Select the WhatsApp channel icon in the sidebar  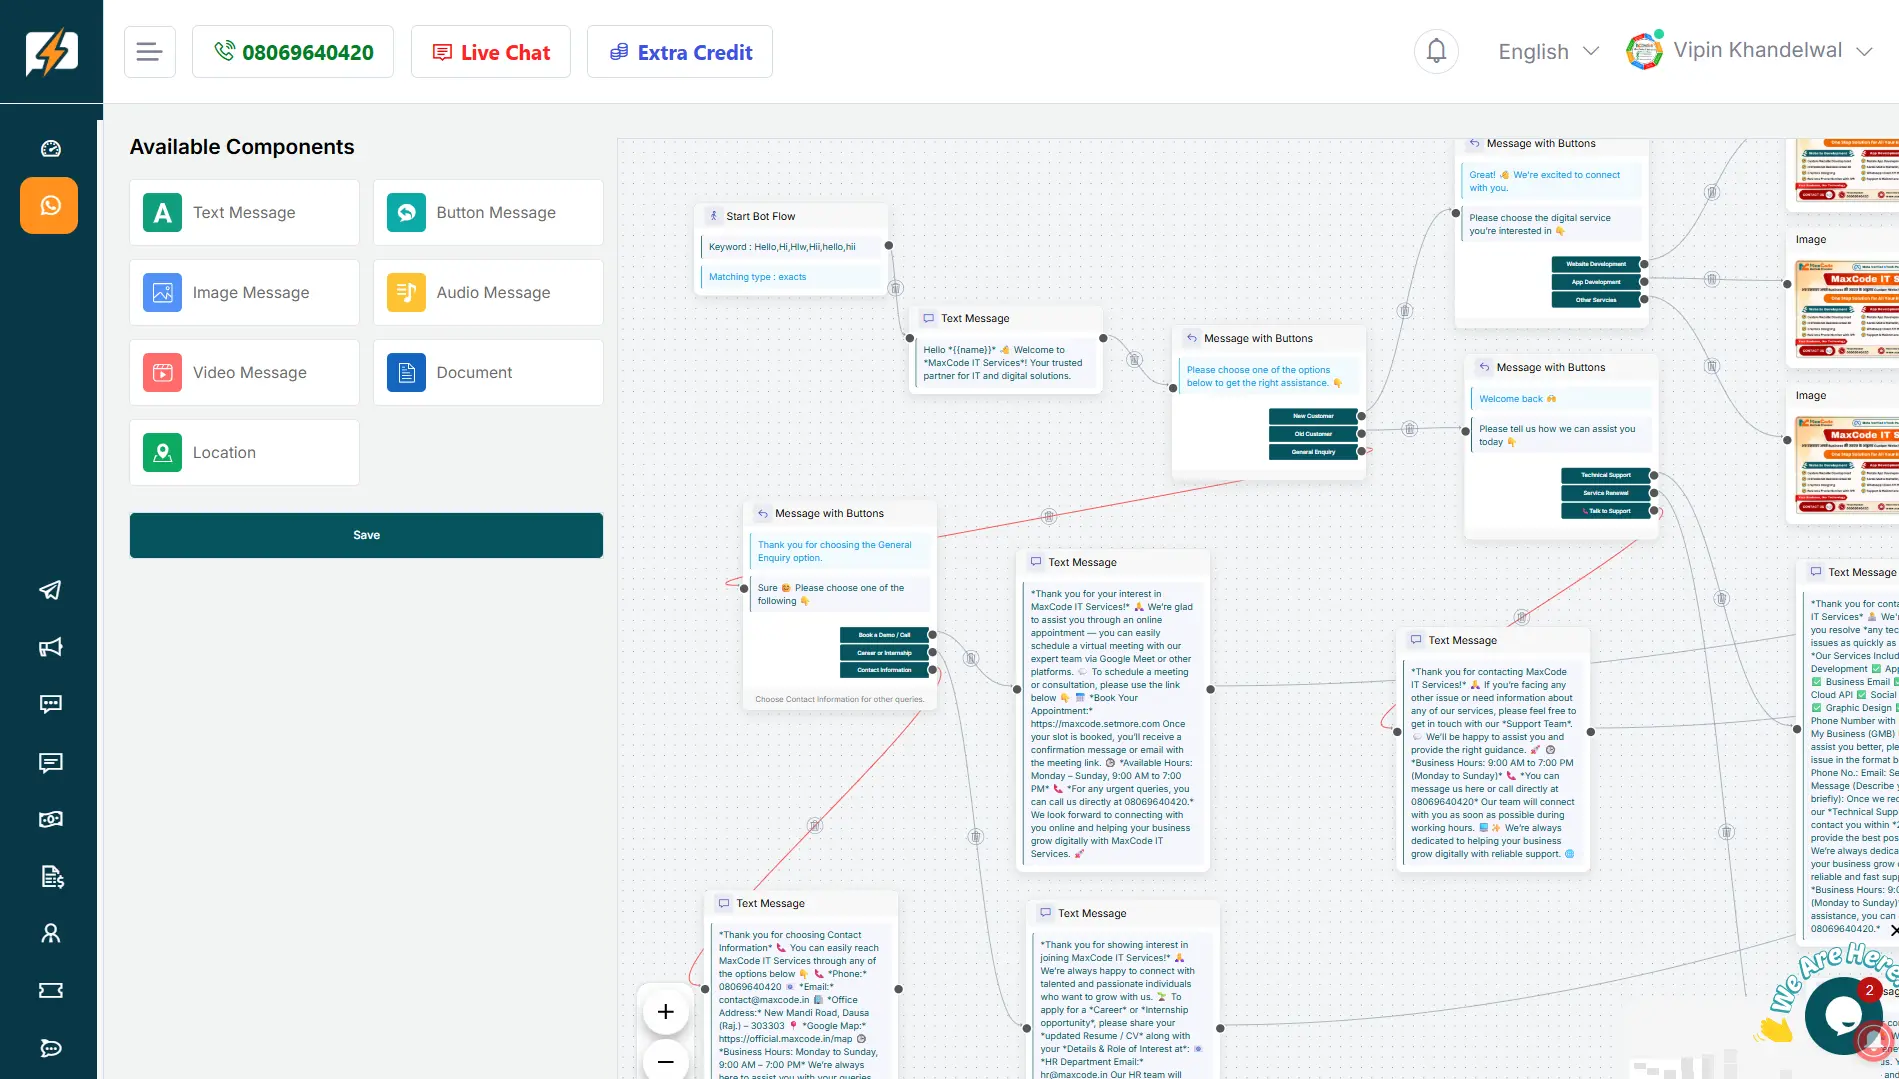49,205
